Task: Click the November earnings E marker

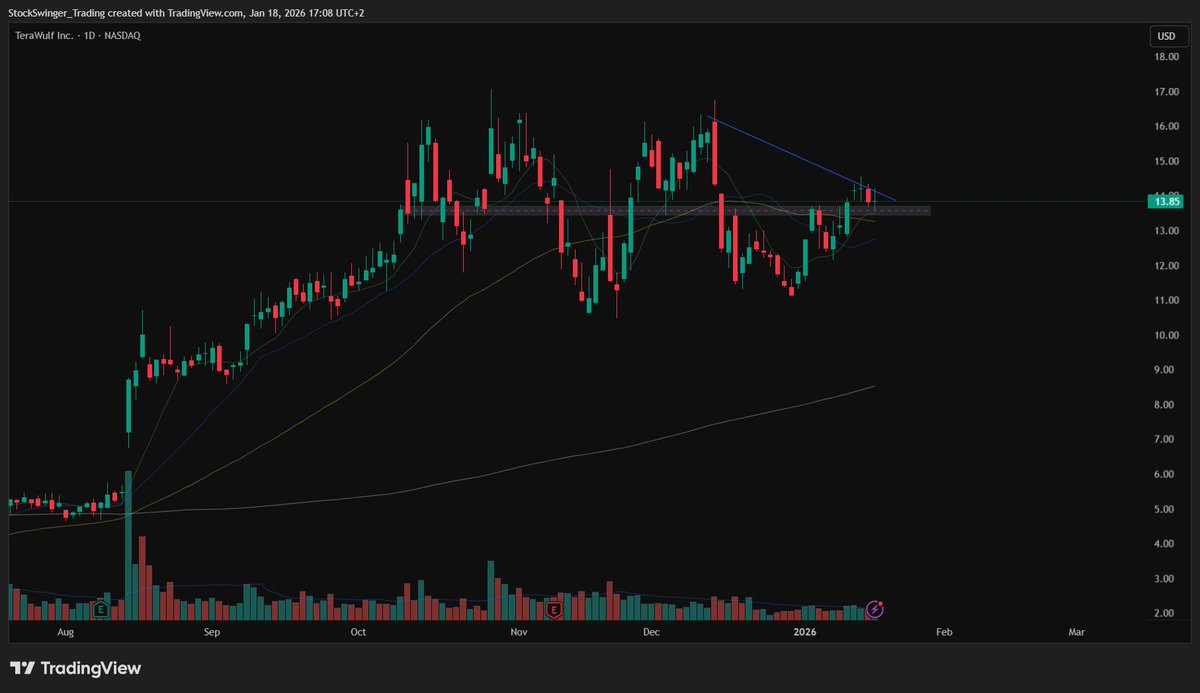Action: (552, 608)
